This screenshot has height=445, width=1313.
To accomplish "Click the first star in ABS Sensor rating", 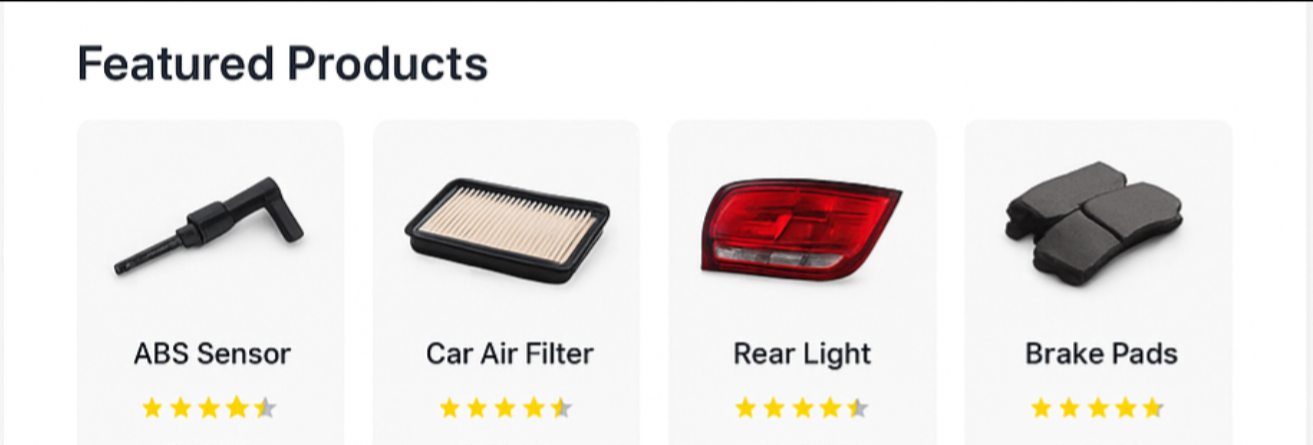I will [x=152, y=408].
